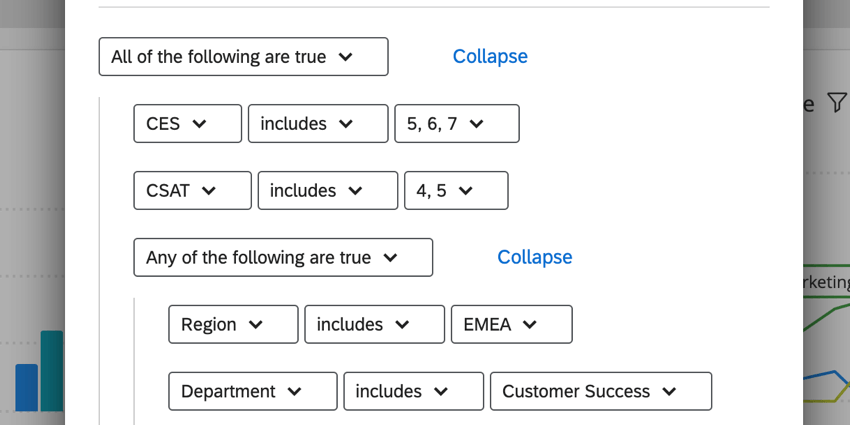Open the 'All of the following are true' dropdown
Screen dimensions: 850x425
[243, 57]
